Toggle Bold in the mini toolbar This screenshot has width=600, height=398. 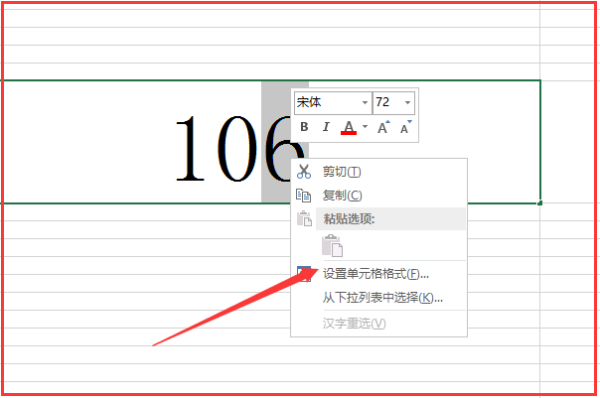304,127
